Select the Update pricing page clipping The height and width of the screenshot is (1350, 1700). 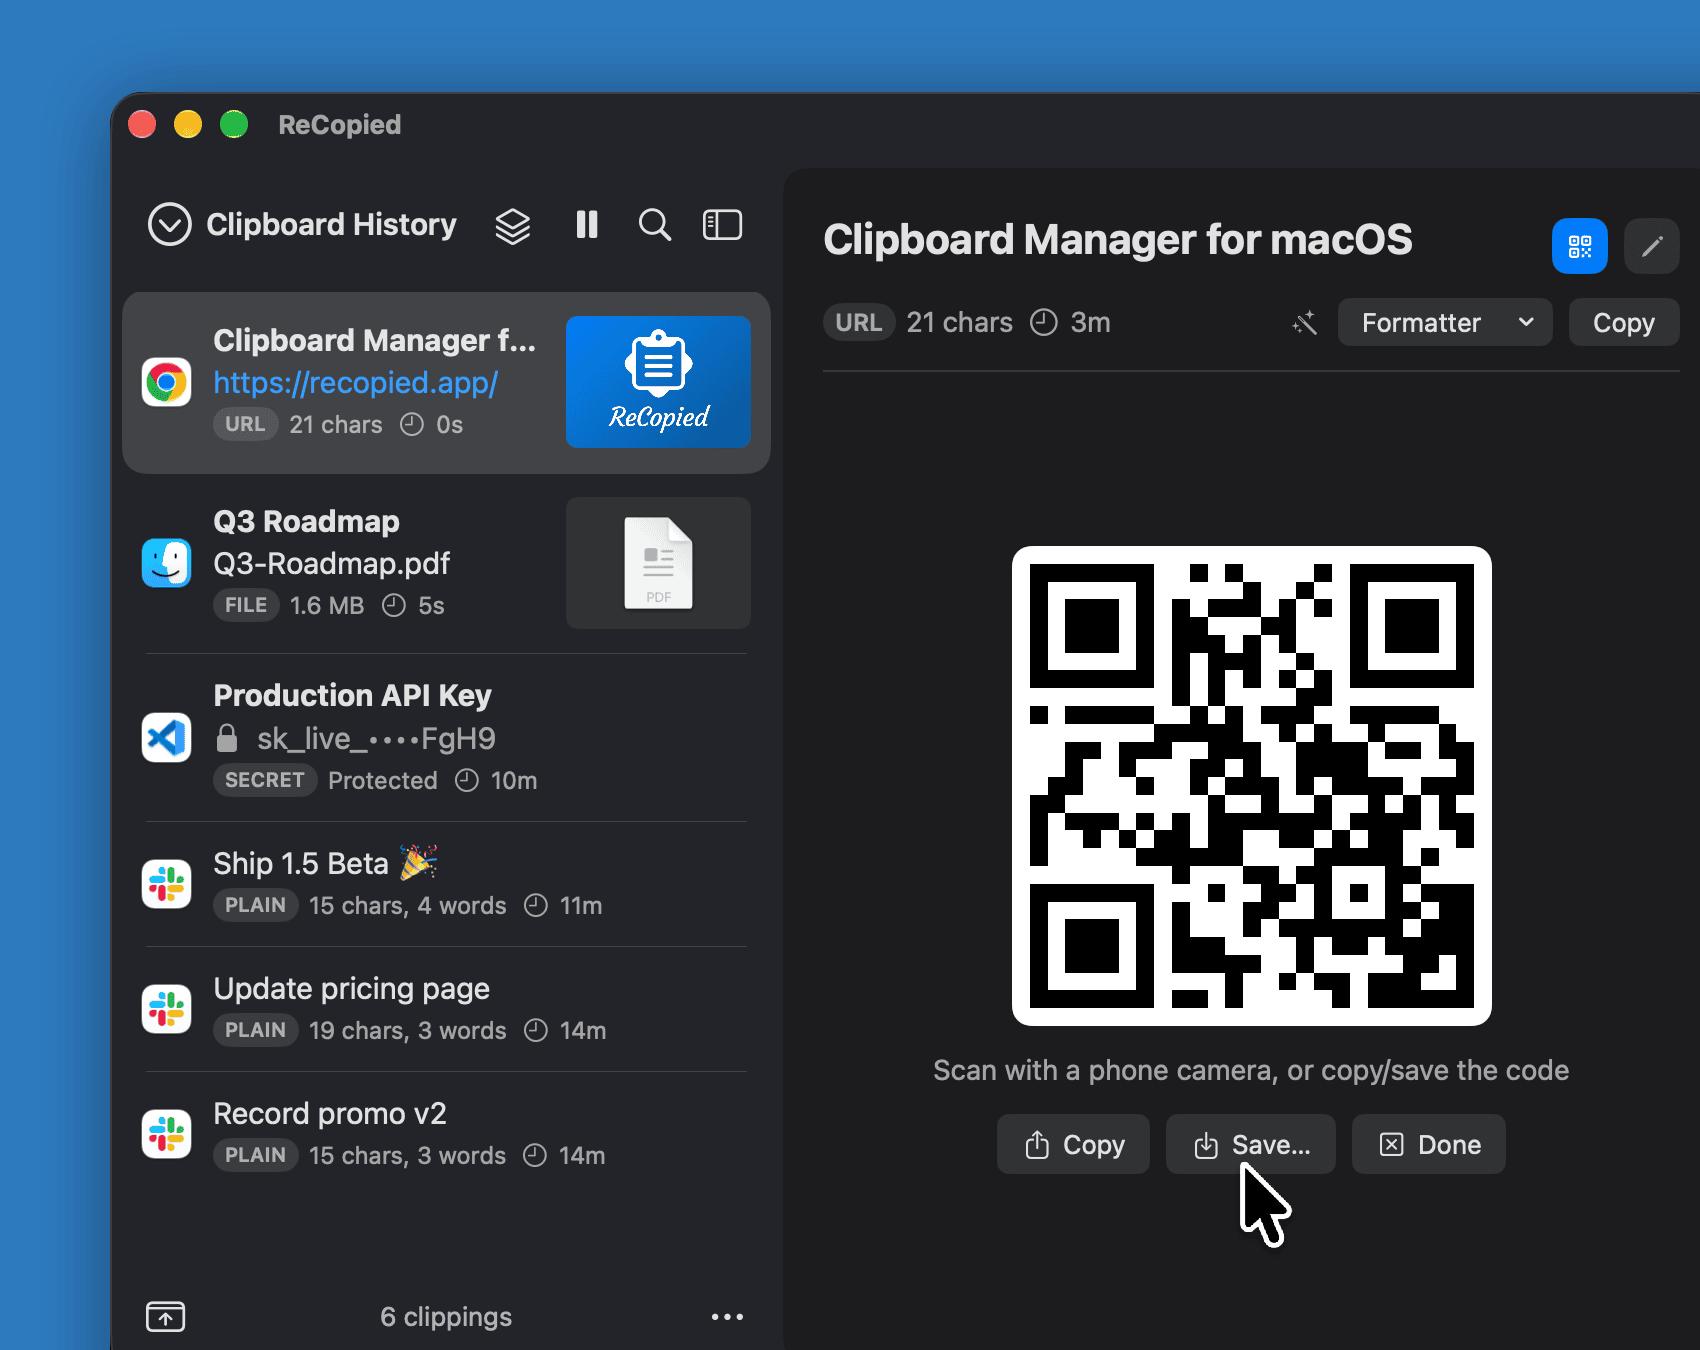coord(446,1009)
